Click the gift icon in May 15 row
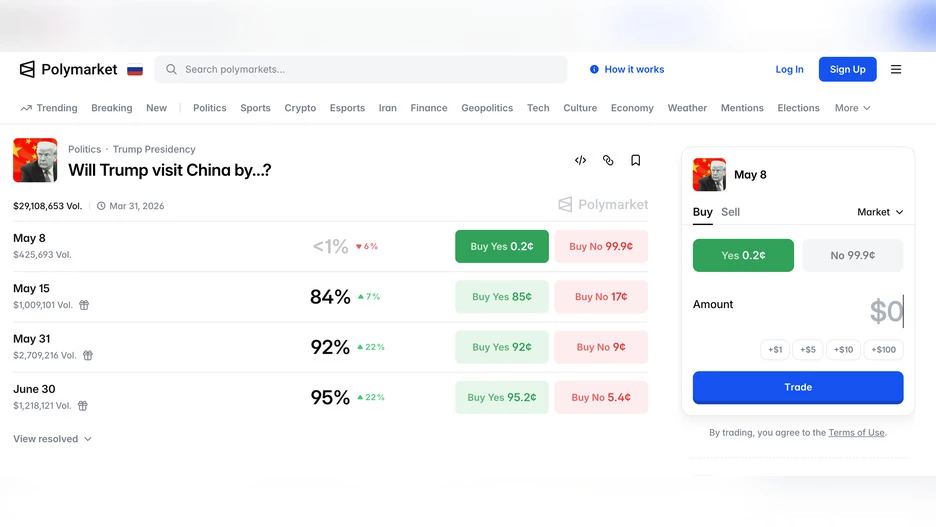 [84, 305]
